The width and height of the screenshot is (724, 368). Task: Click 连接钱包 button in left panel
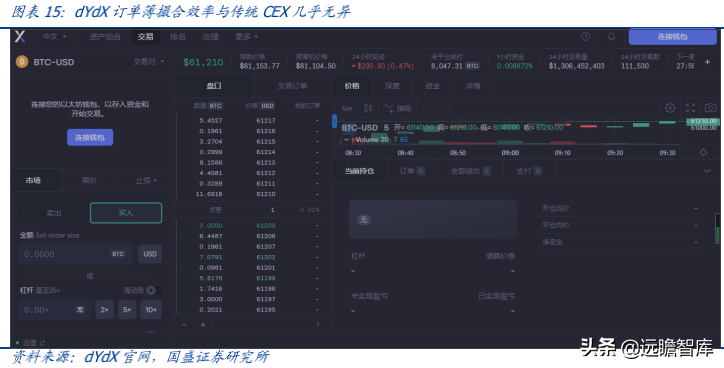[x=90, y=137]
